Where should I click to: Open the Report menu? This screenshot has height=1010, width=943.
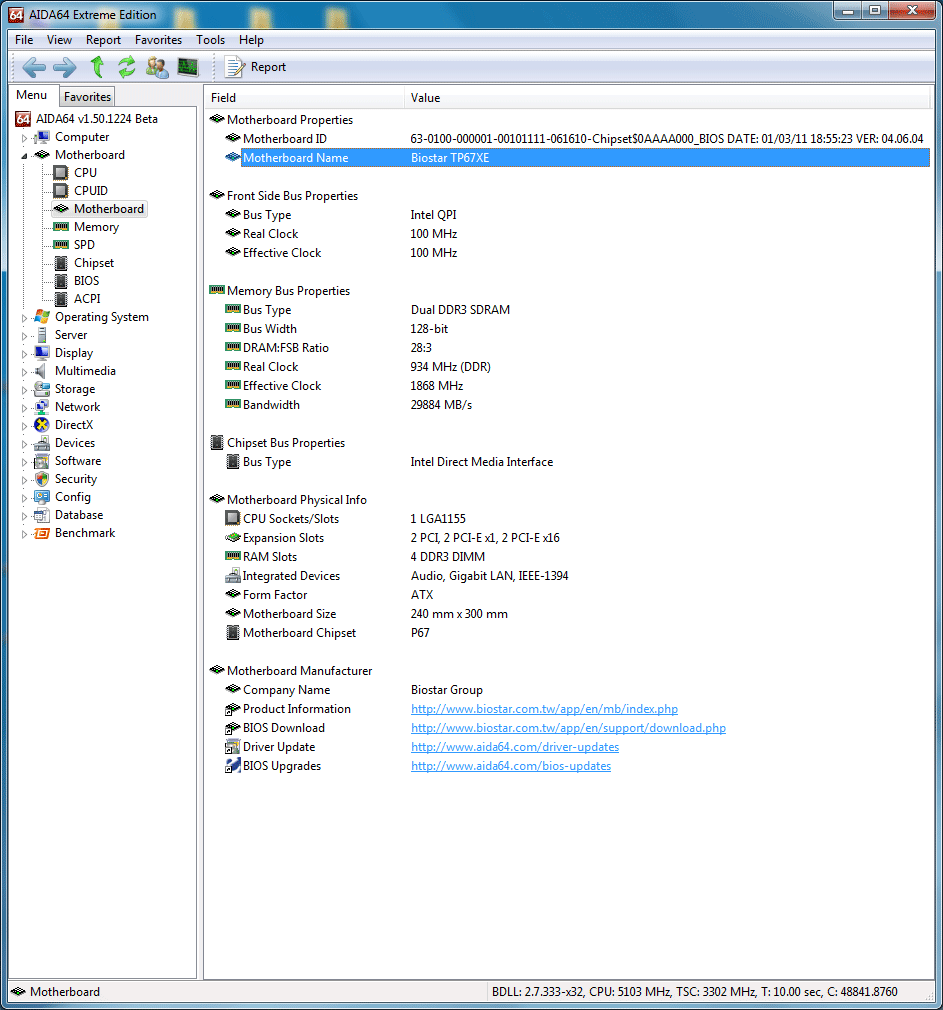point(103,40)
